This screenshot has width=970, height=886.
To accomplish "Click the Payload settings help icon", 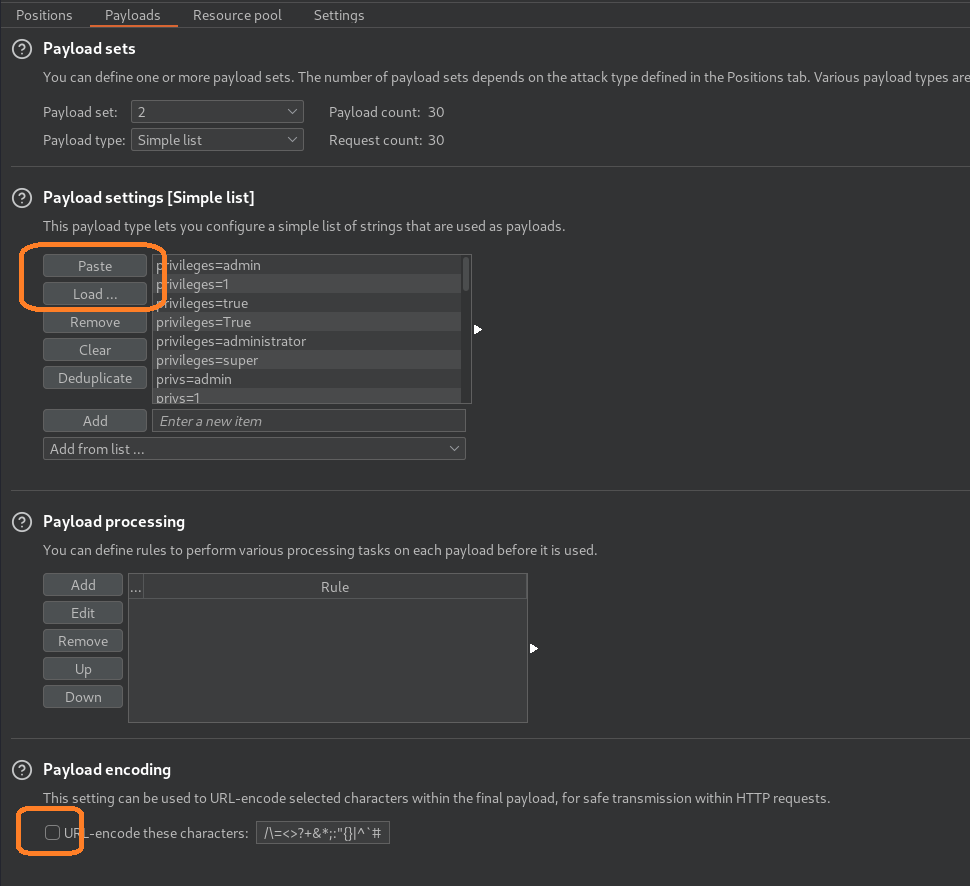I will point(21,197).
